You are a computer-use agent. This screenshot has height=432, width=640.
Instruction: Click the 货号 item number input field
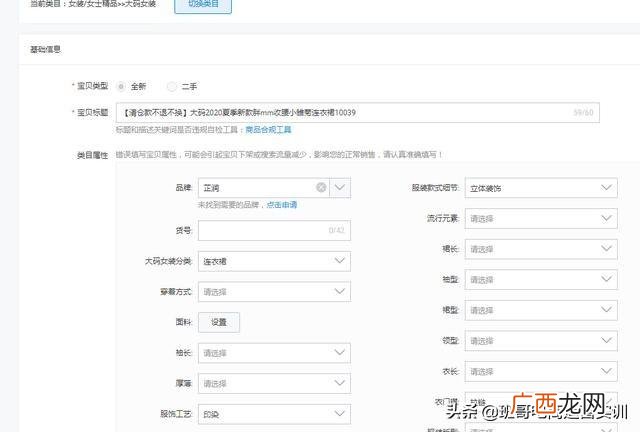(x=274, y=231)
